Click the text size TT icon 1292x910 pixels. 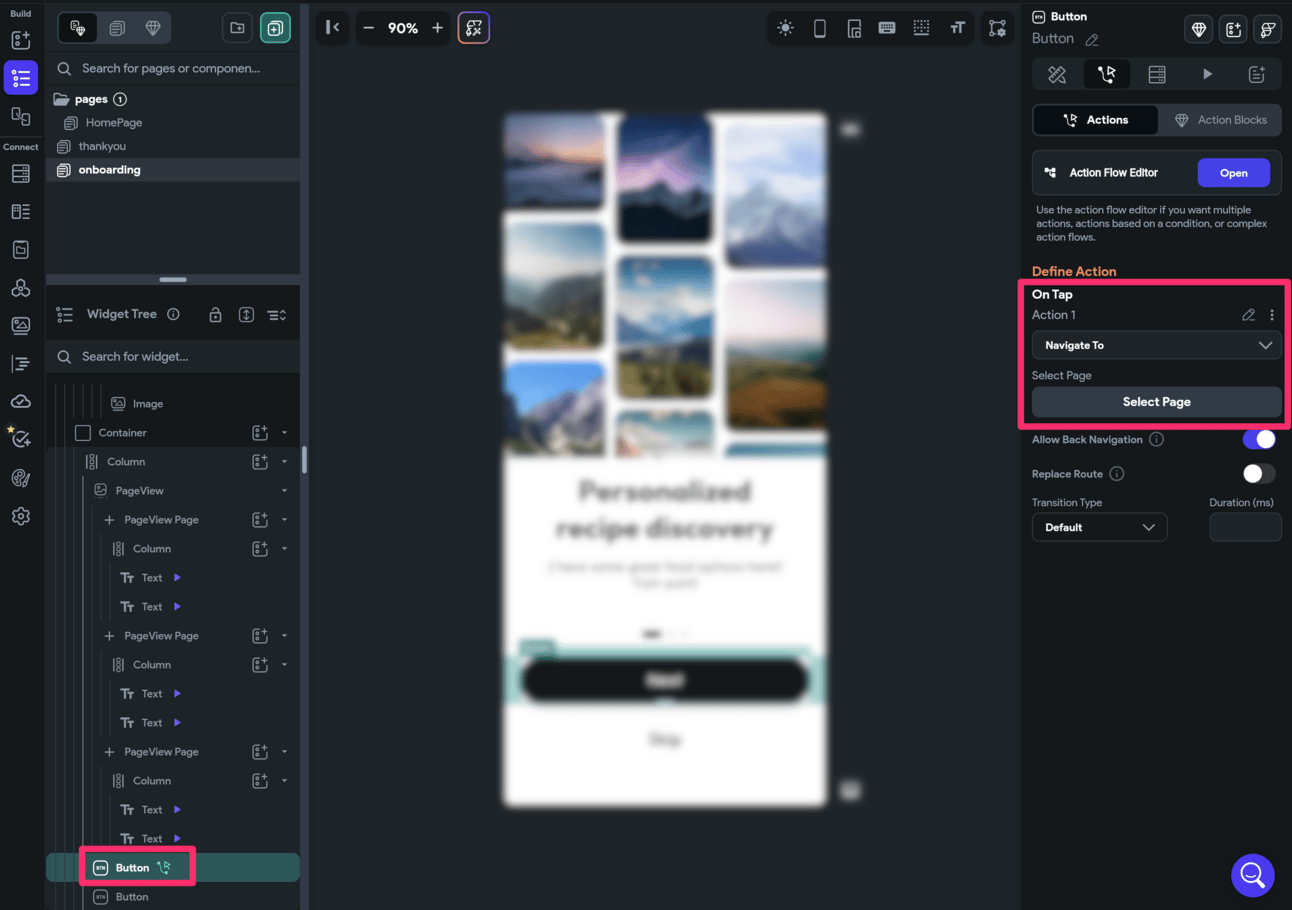958,28
